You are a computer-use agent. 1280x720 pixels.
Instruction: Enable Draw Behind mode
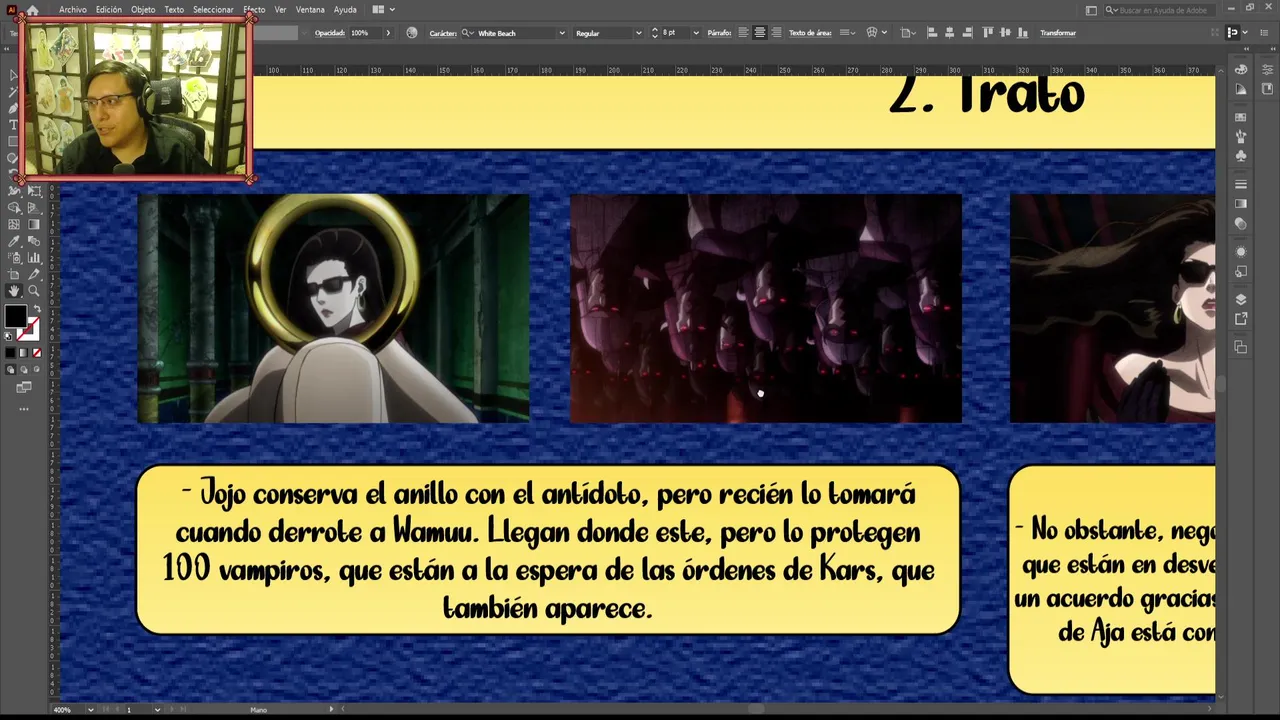23,370
